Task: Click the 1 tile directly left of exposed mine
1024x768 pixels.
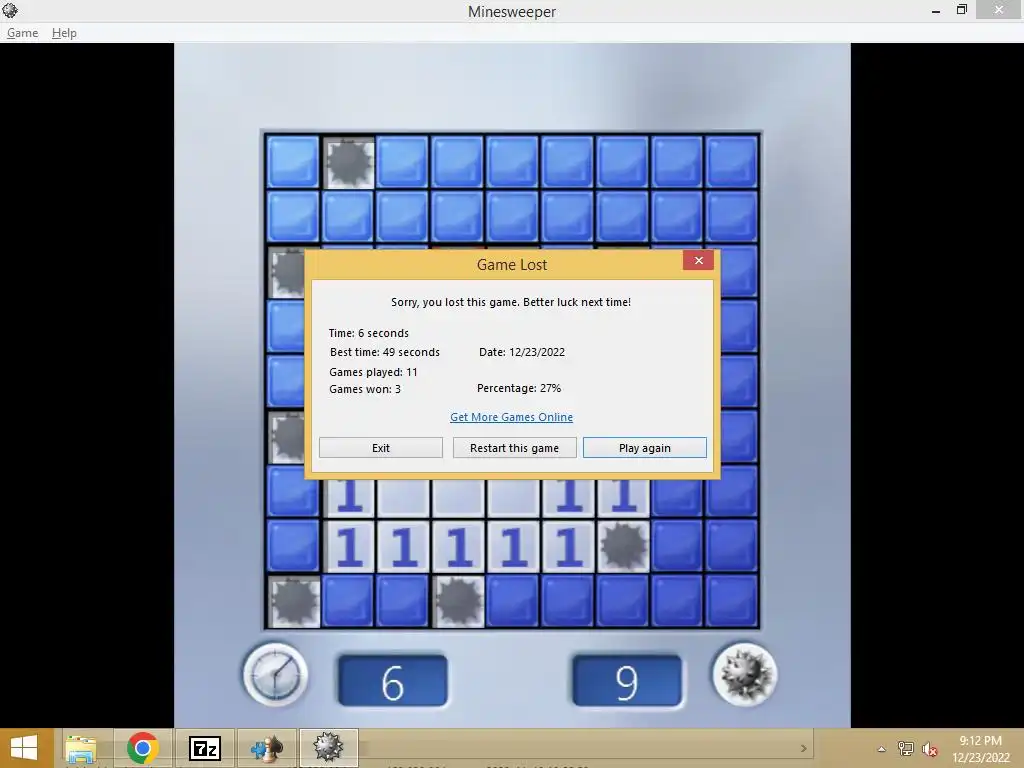Action: pyautogui.click(x=568, y=546)
